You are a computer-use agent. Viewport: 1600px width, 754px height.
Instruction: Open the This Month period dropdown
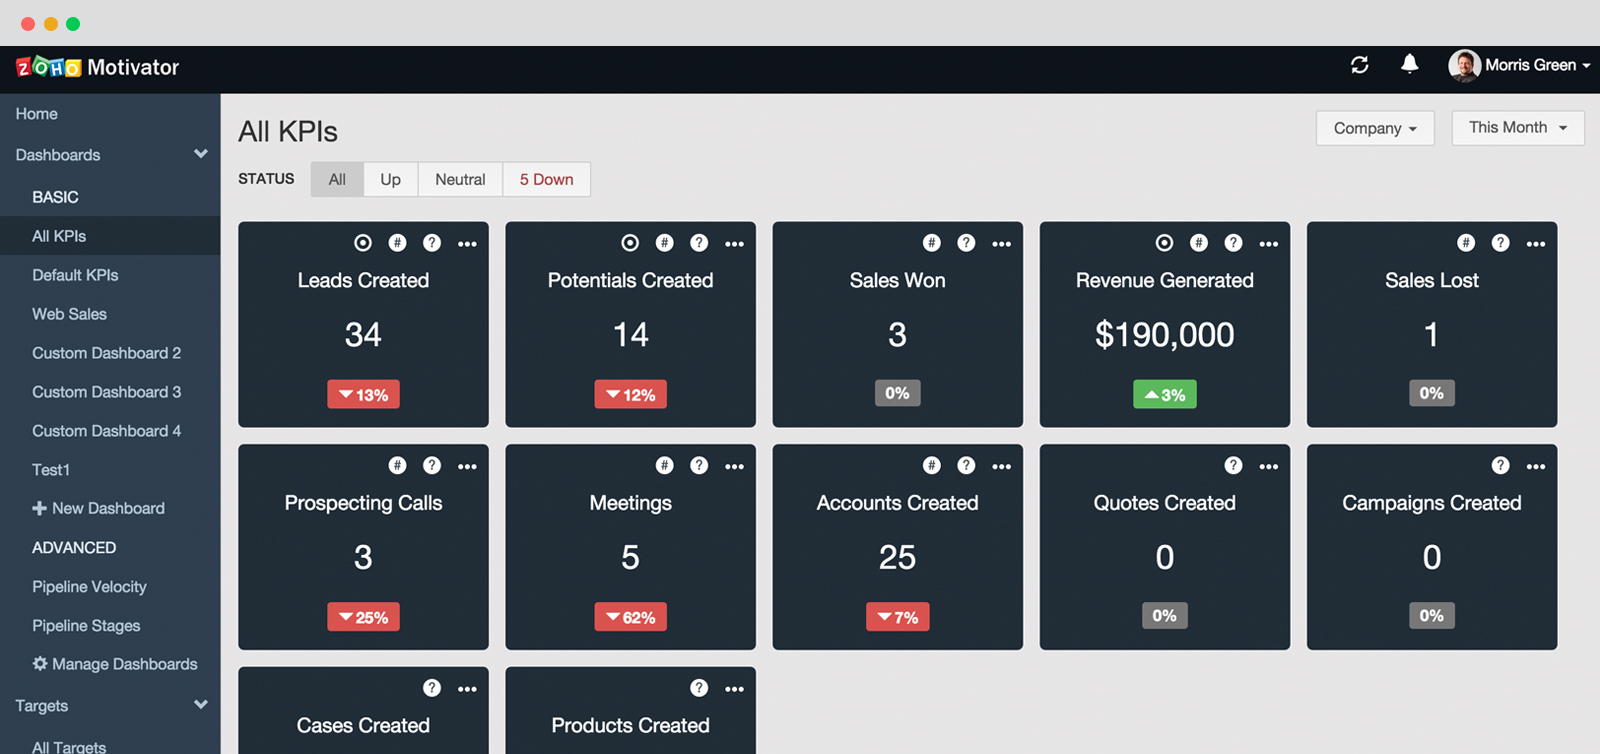(x=1518, y=128)
